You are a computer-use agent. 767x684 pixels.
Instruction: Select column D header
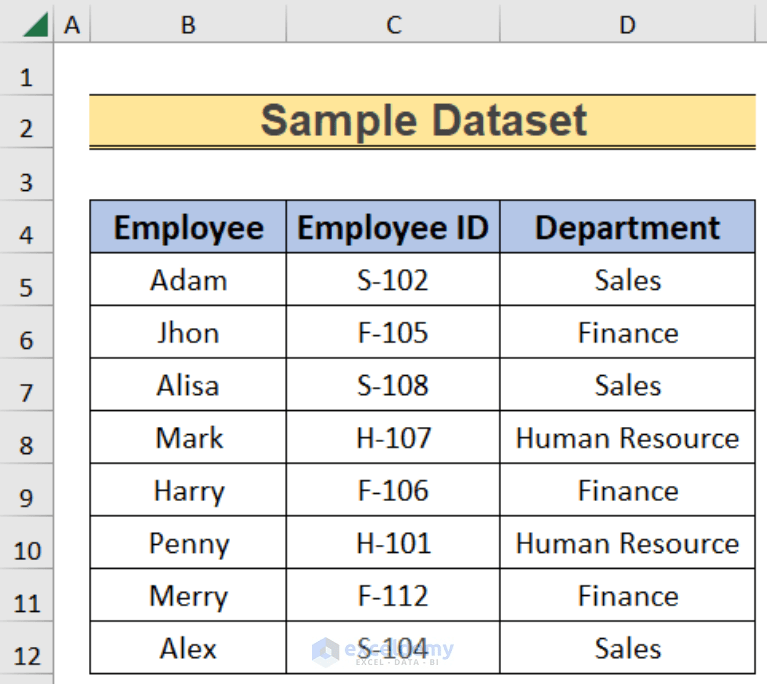[628, 24]
